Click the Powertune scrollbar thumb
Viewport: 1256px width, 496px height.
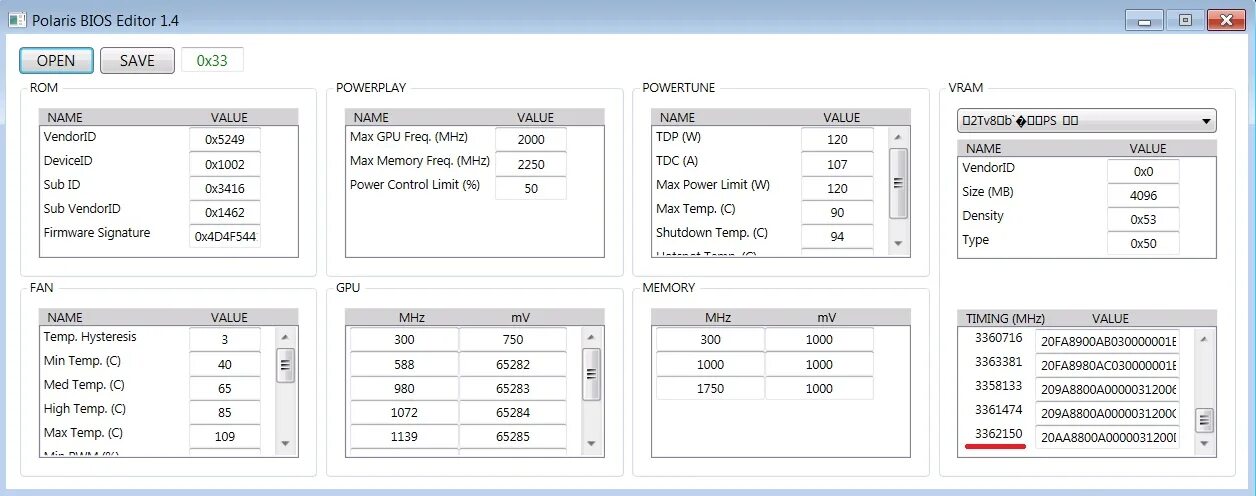[898, 183]
